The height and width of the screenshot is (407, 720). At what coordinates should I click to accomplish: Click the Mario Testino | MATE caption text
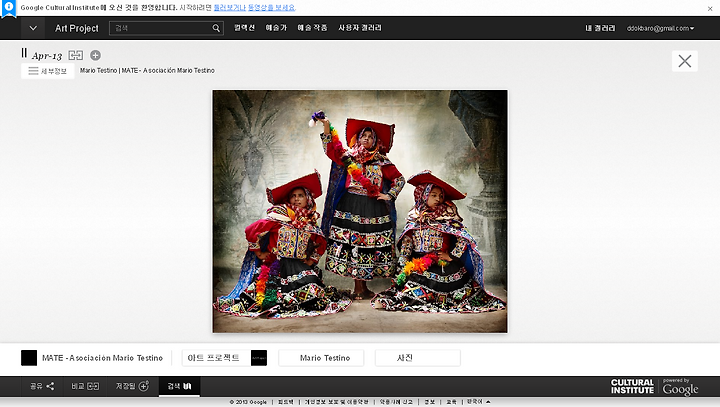click(147, 70)
